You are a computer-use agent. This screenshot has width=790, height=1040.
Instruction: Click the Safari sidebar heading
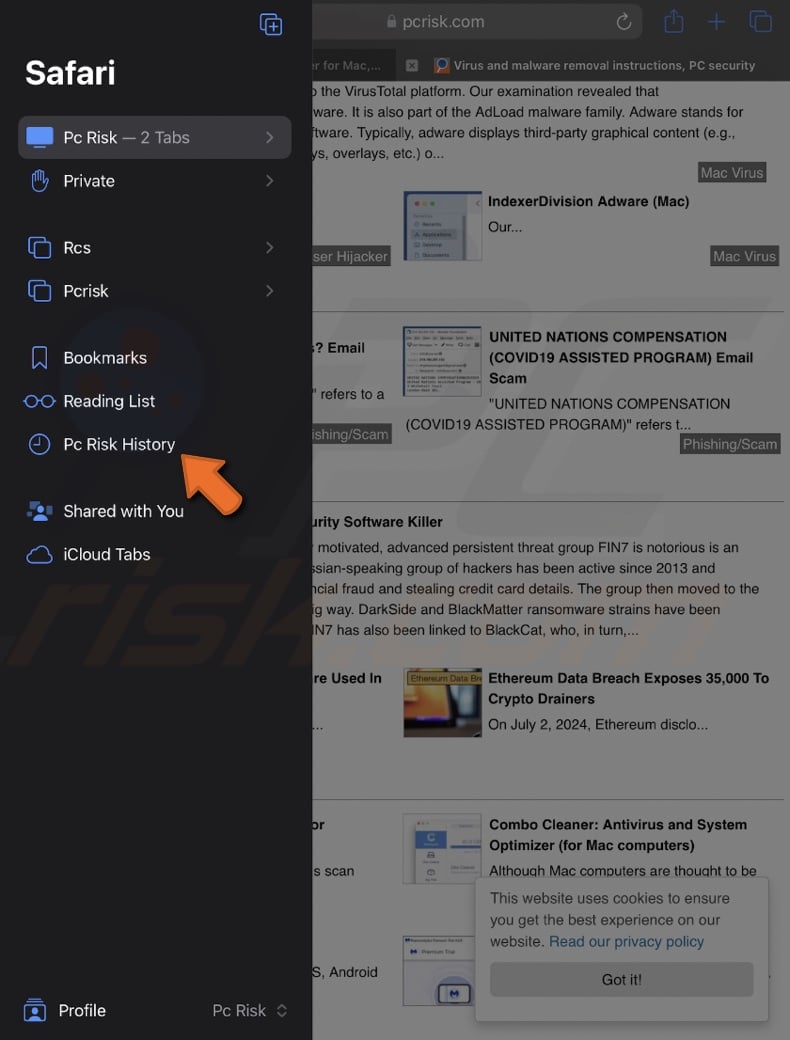coord(70,73)
